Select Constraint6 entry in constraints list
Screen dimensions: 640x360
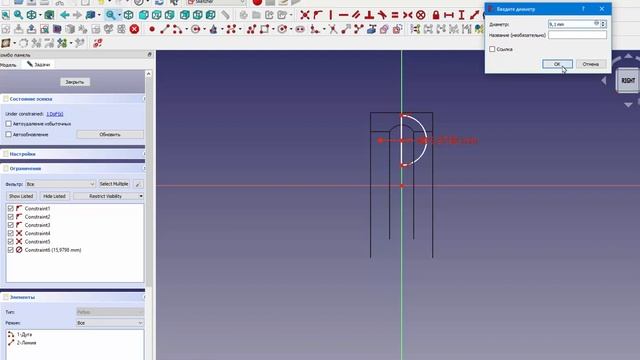tap(53, 250)
